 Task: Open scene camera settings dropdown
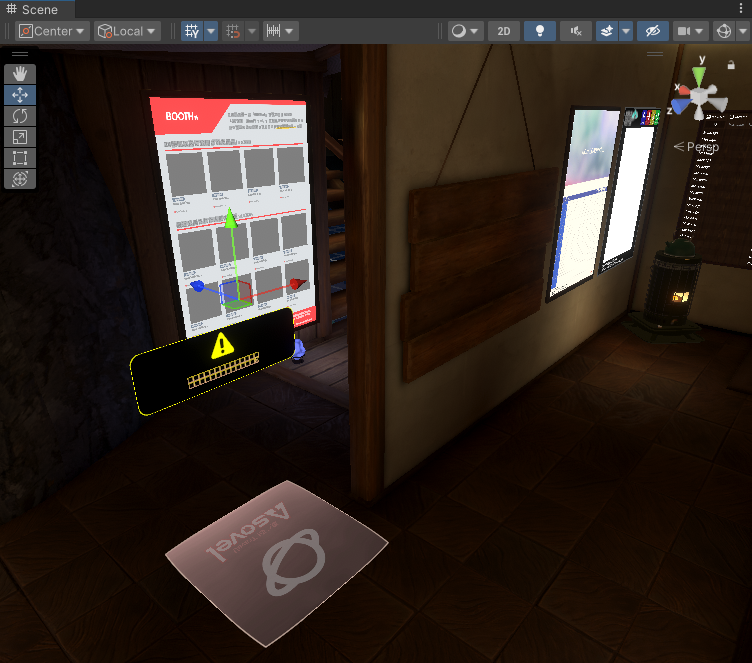click(690, 31)
